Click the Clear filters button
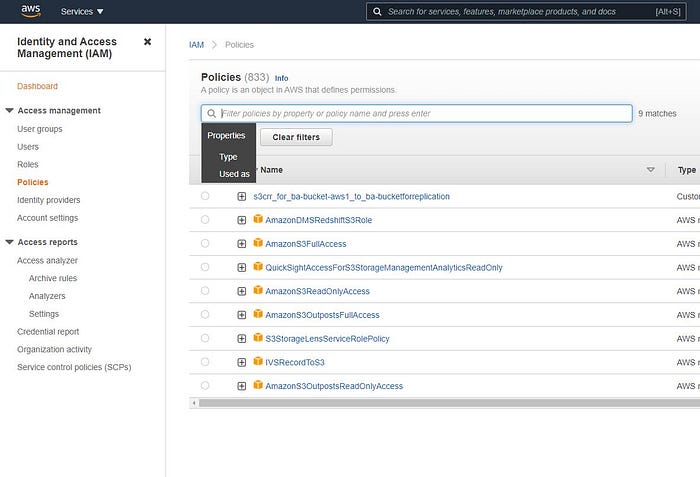 tap(296, 137)
